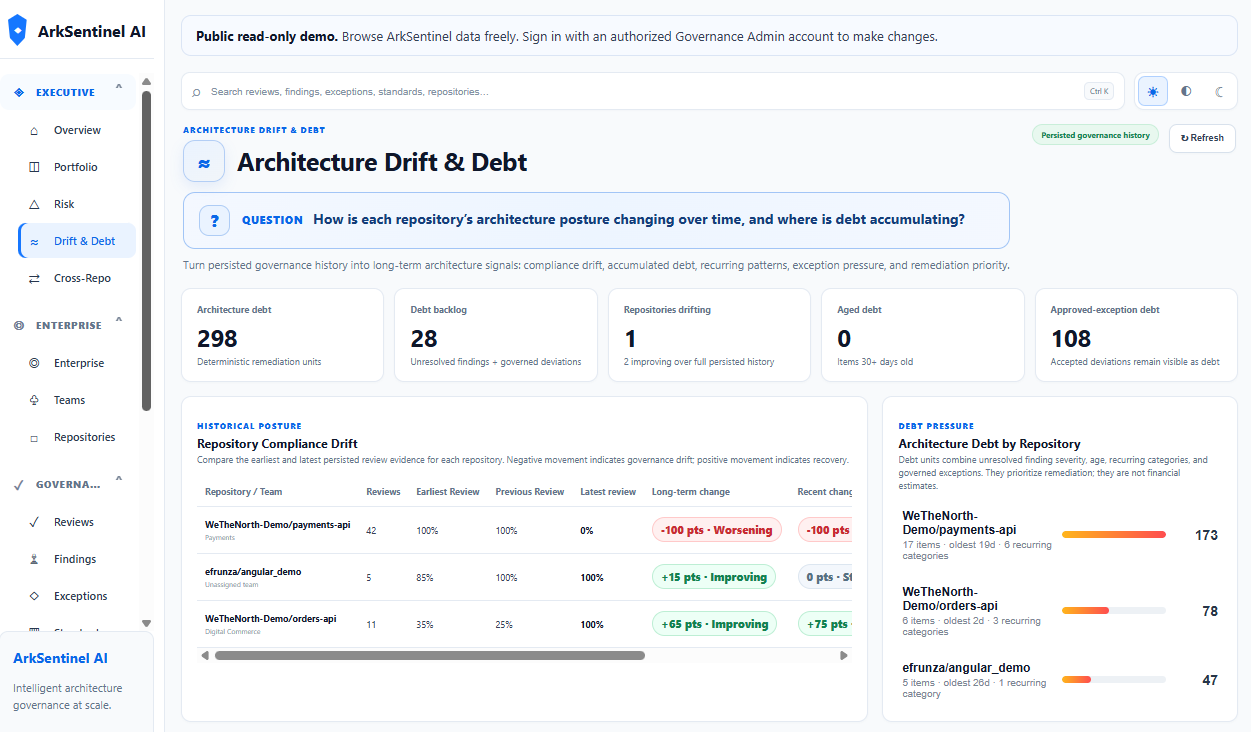Viewport: 1251px width, 732px height.
Task: Click the Cross-Repo arrows icon
Action: [34, 278]
